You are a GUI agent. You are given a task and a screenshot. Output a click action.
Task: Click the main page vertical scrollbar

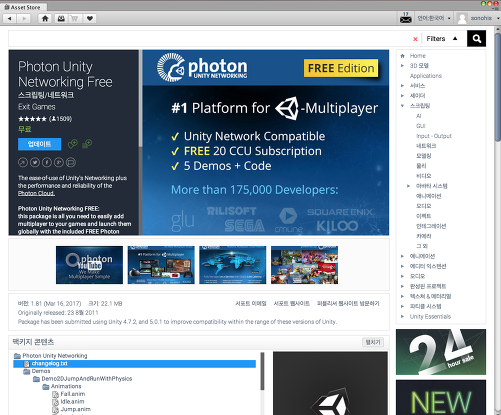click(x=498, y=87)
